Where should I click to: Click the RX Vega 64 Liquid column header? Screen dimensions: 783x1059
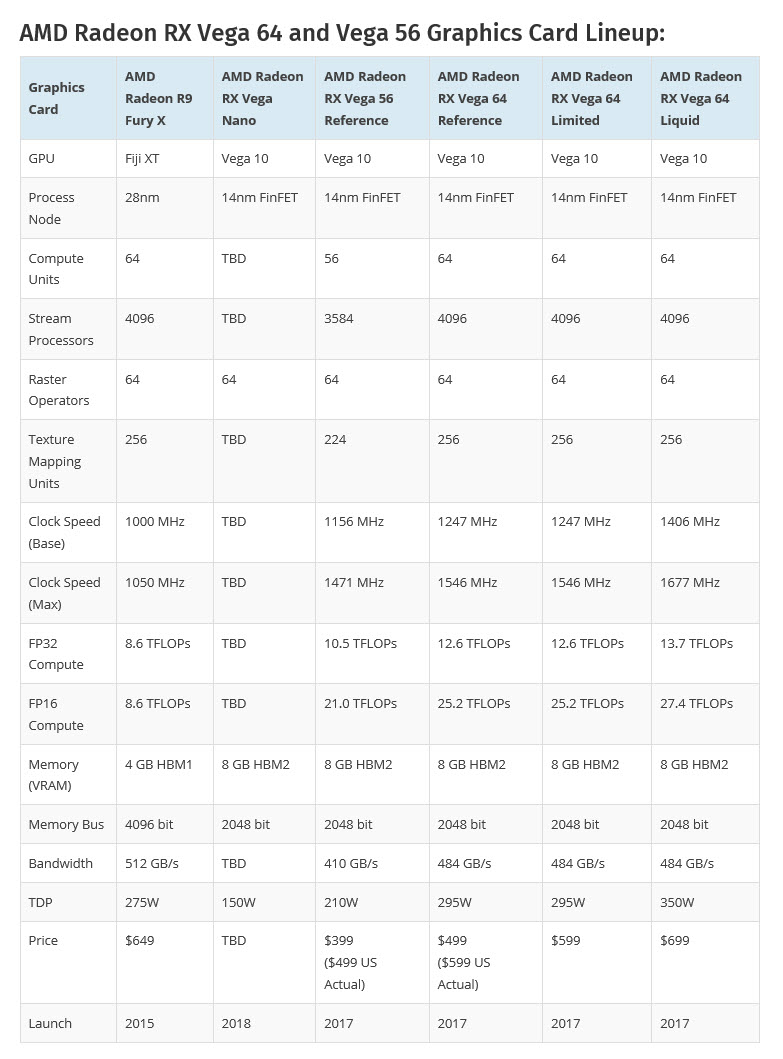(x=700, y=98)
